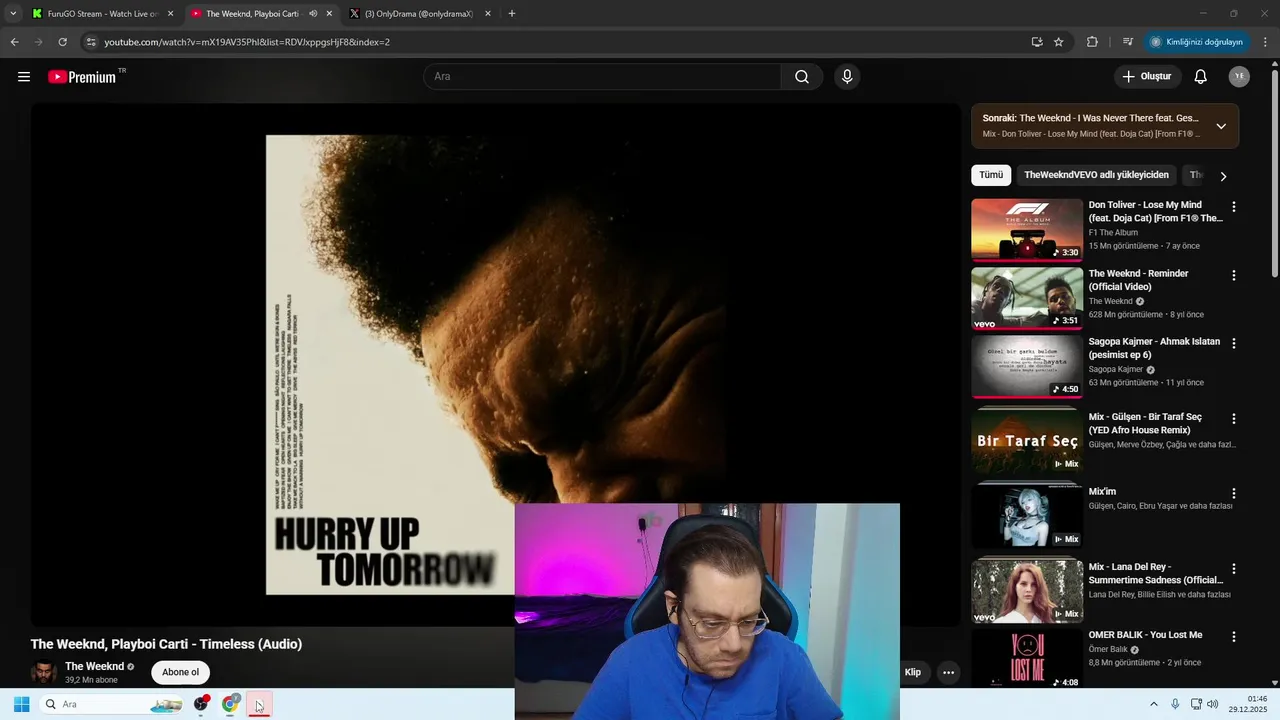The width and height of the screenshot is (1280, 720).
Task: Click Kimliğinizi doğrulayın profile button
Action: point(1196,42)
